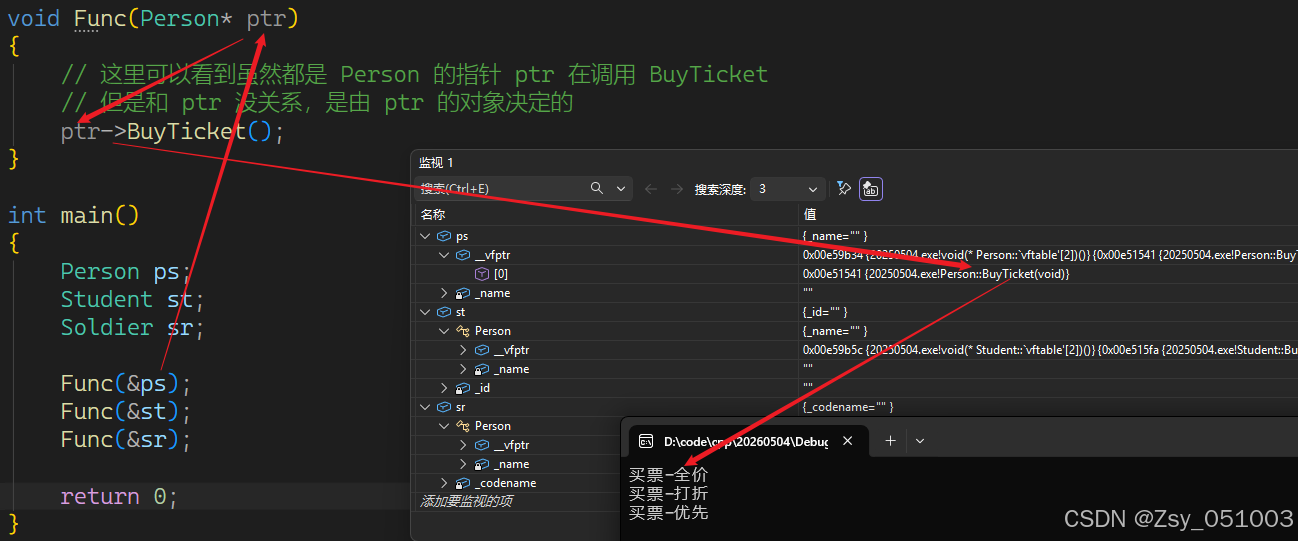Click the next search result arrow

pyautogui.click(x=677, y=188)
